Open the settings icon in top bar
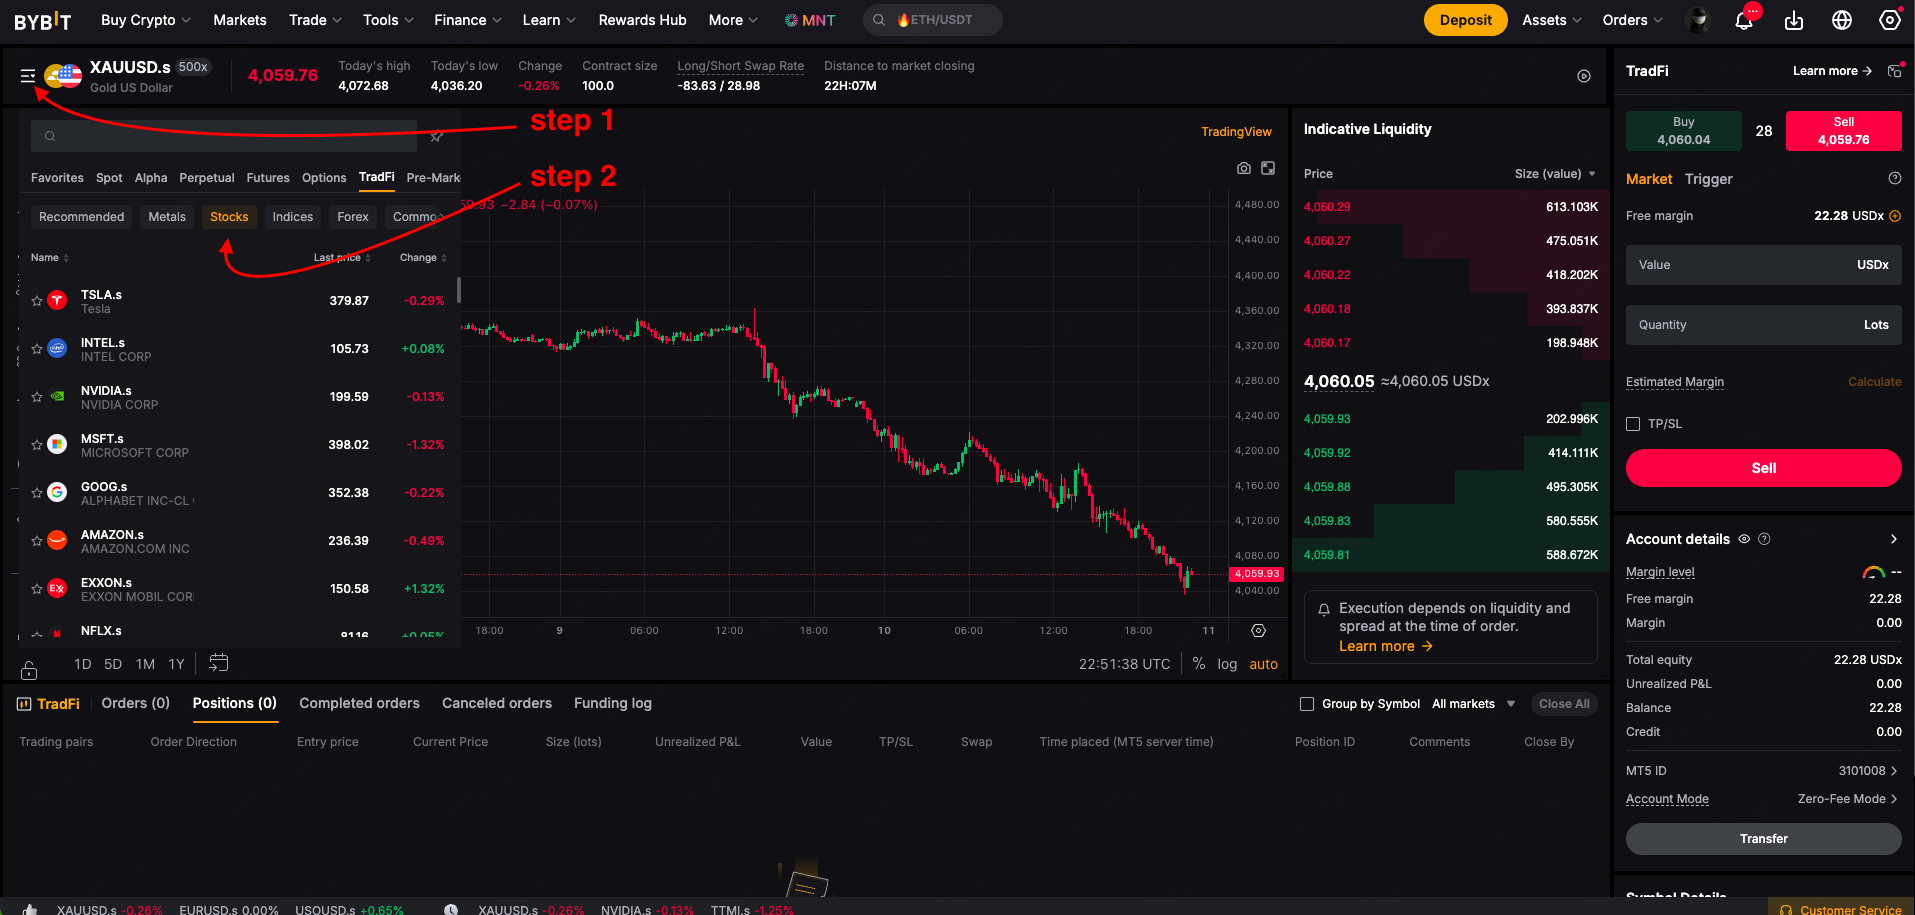The width and height of the screenshot is (1915, 915). 1890,20
